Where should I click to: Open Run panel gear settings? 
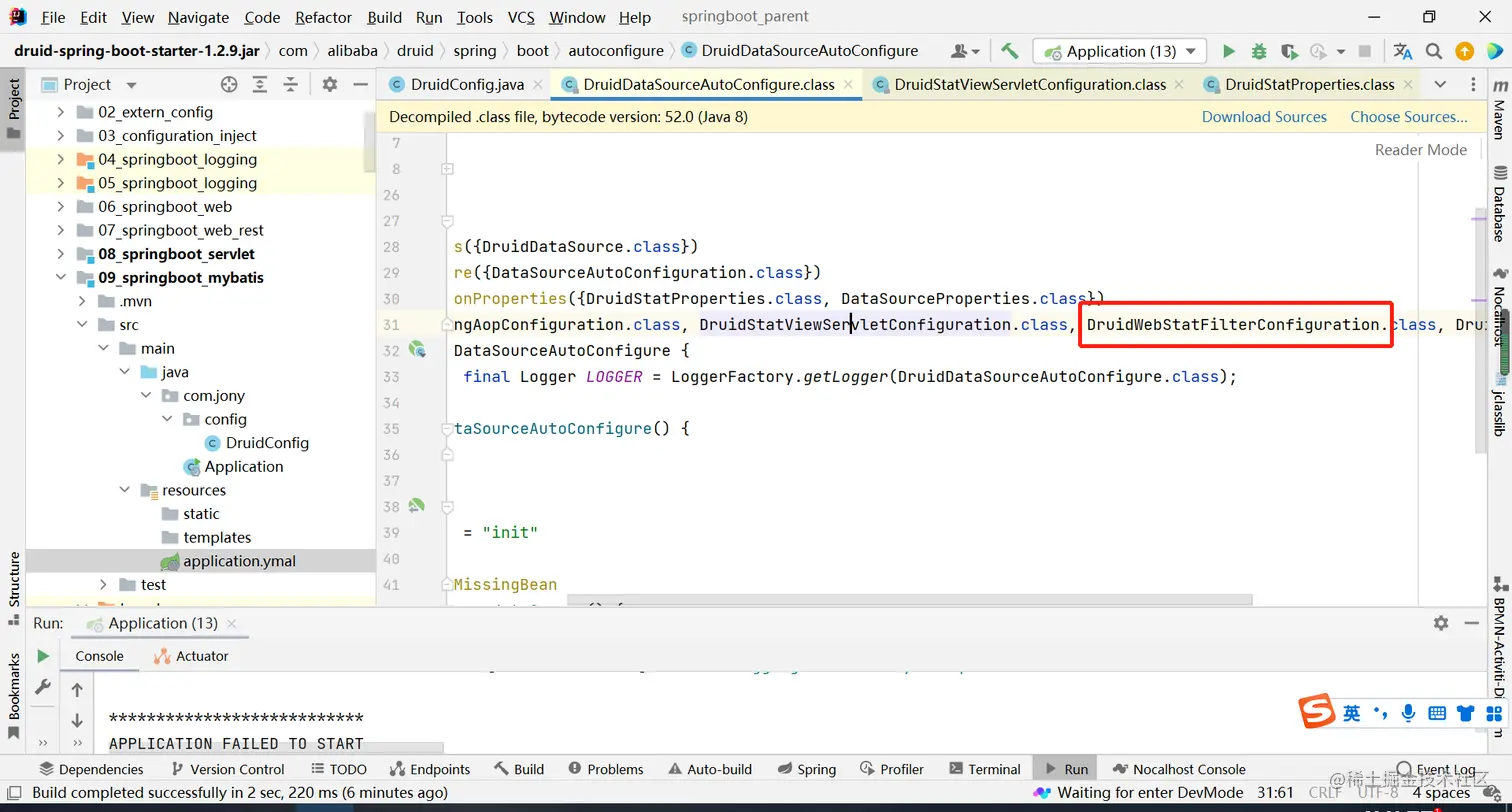click(x=1441, y=623)
